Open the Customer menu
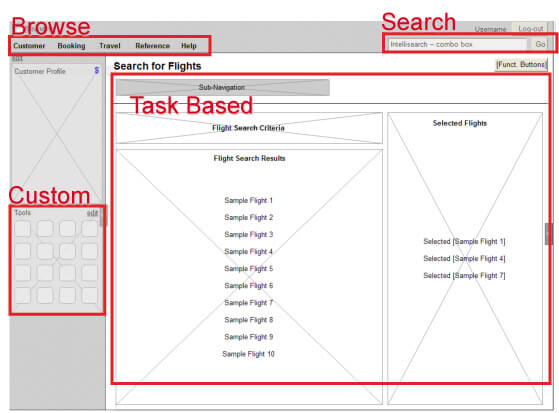The width and height of the screenshot is (559, 413). point(29,46)
